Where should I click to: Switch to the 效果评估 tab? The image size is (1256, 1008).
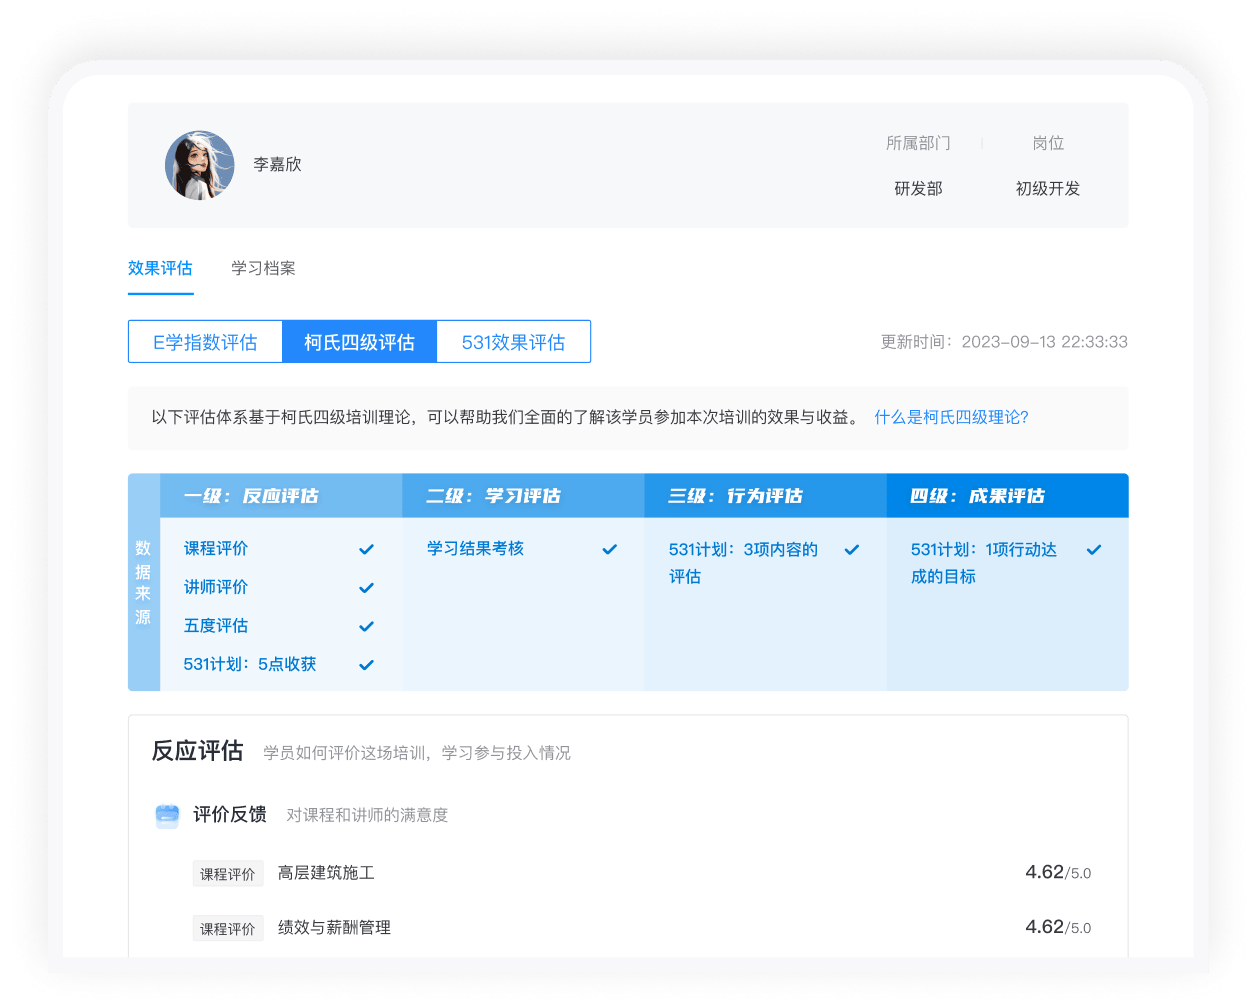pyautogui.click(x=160, y=268)
